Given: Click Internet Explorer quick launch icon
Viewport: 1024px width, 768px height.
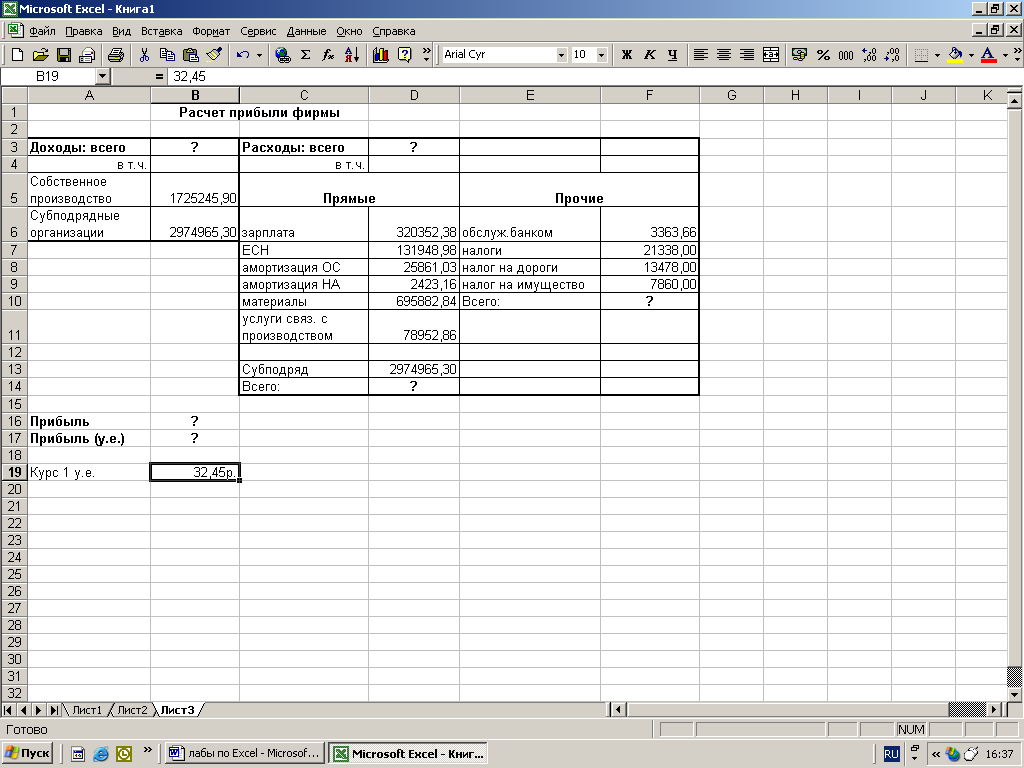Looking at the screenshot, I should click(101, 754).
